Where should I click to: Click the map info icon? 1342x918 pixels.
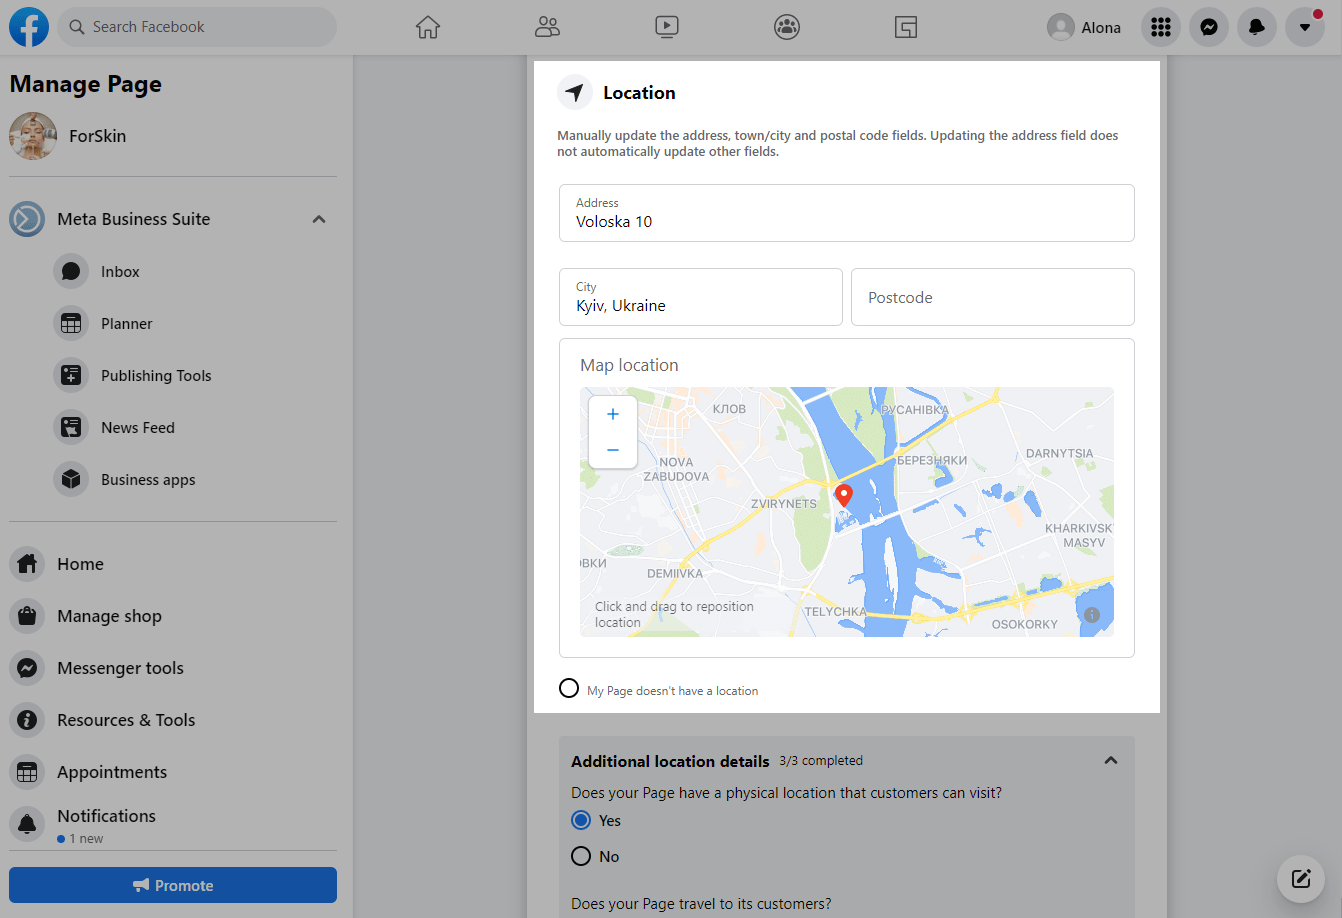click(1092, 615)
